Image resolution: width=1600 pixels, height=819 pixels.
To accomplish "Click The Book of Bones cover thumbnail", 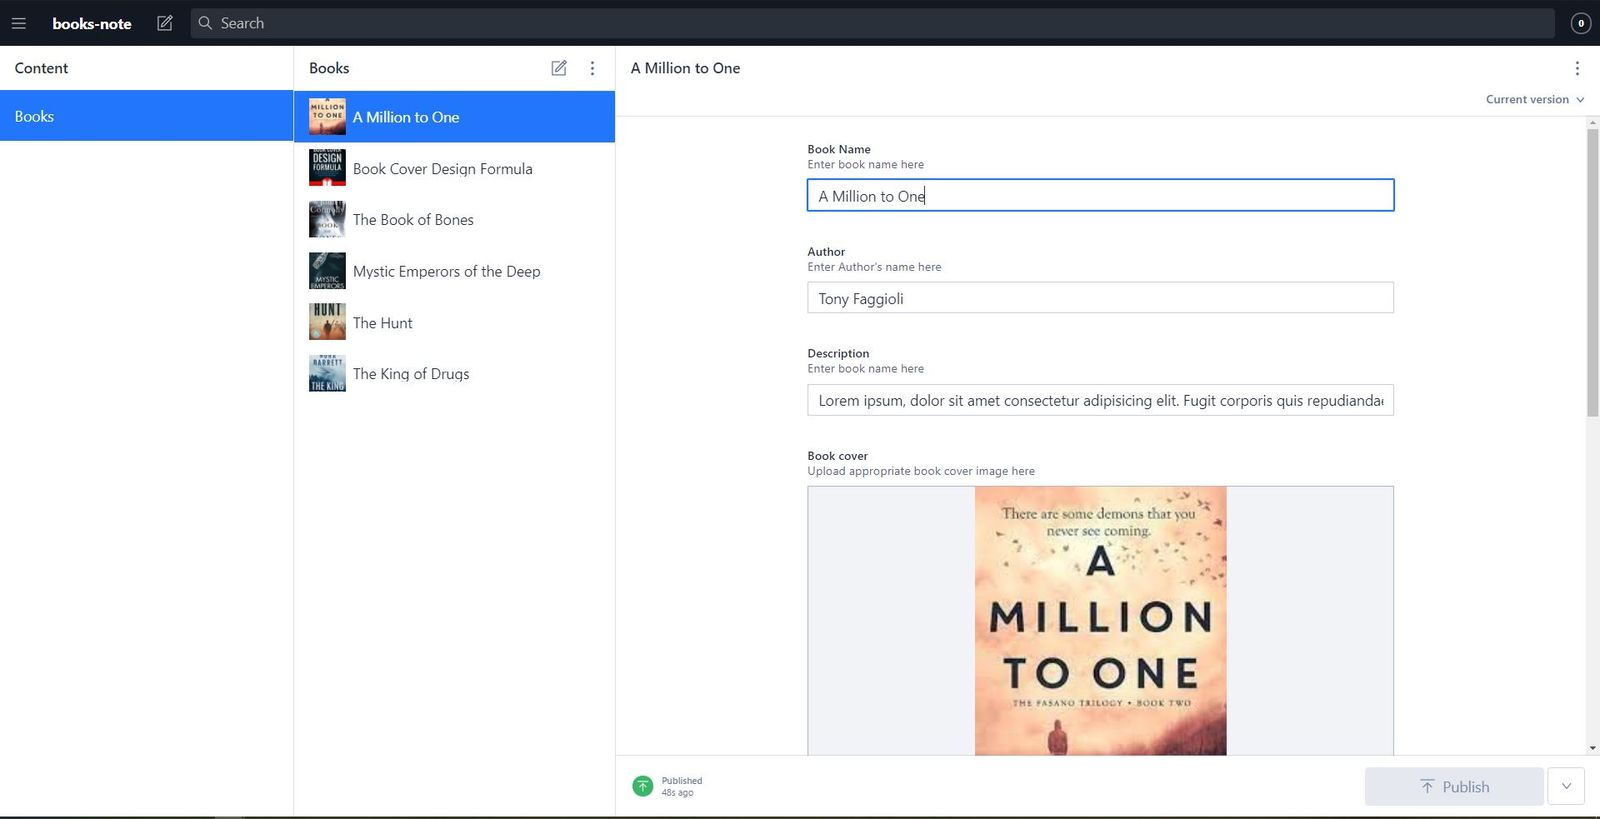I will tap(327, 219).
